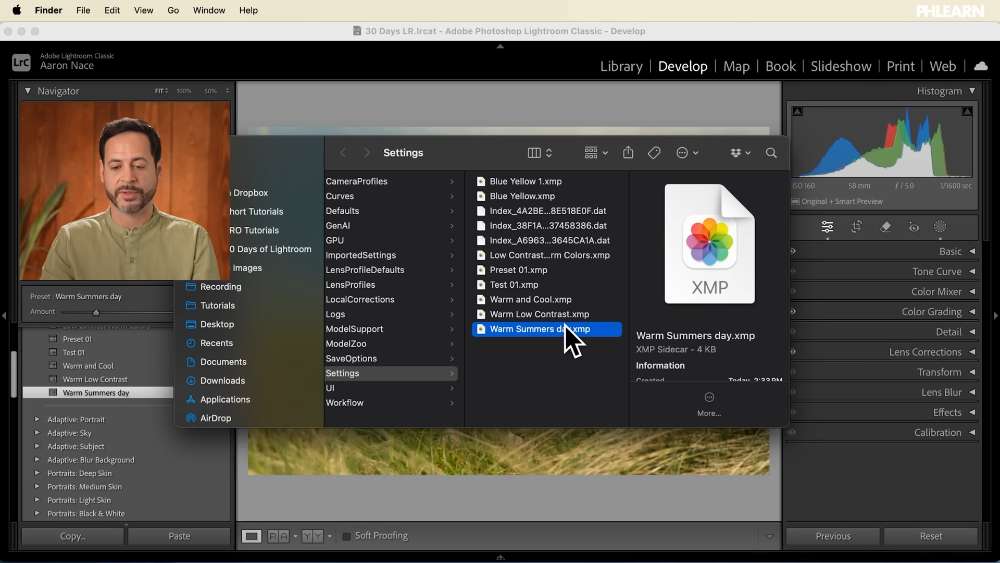Click the Finder search magnifier icon

coord(771,153)
